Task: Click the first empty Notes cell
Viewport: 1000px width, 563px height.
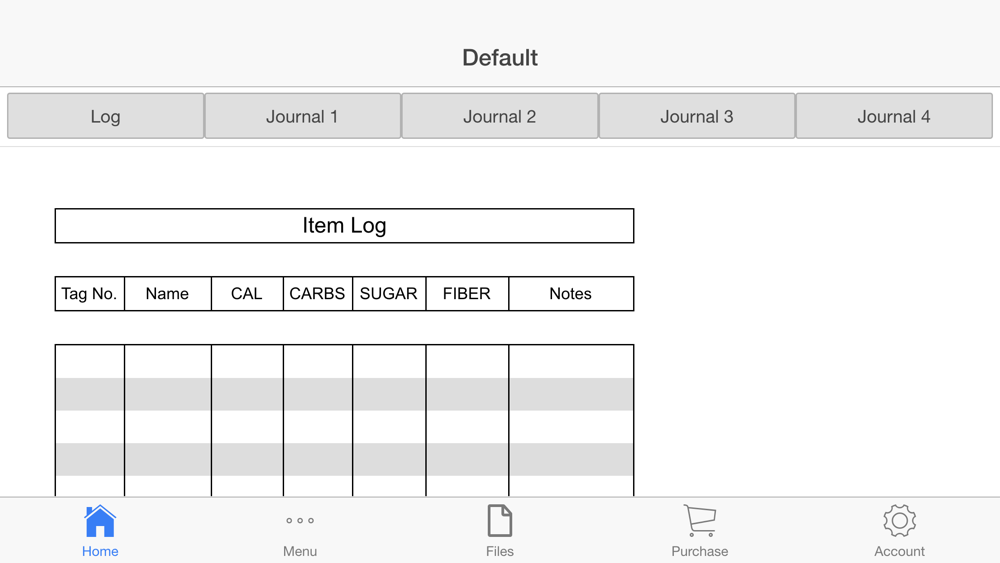Action: point(570,362)
